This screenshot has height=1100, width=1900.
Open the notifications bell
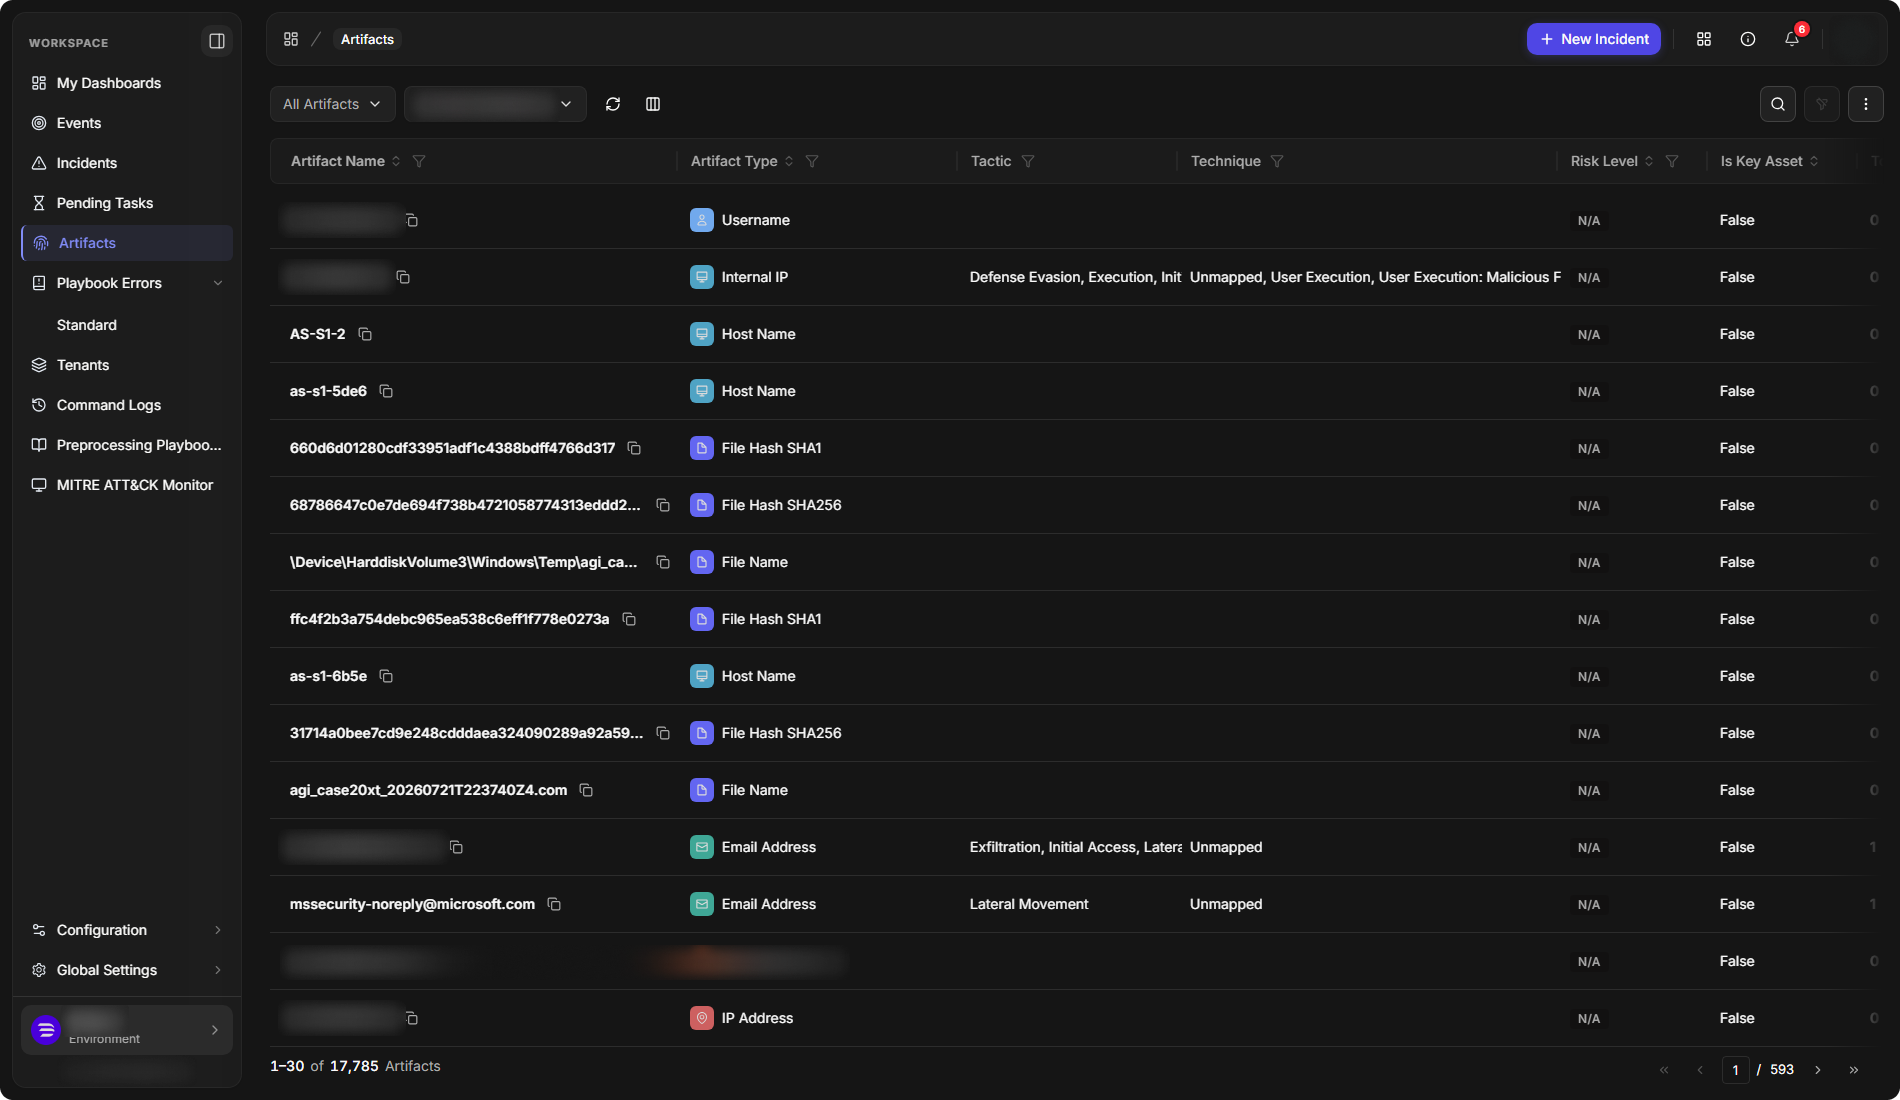(1792, 39)
